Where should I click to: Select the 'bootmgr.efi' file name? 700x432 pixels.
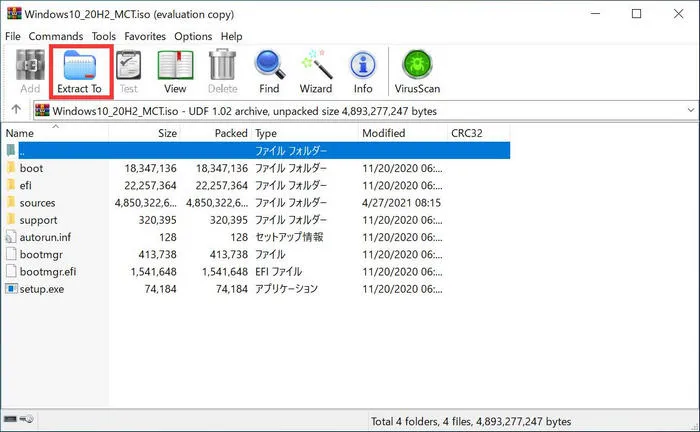tap(48, 271)
